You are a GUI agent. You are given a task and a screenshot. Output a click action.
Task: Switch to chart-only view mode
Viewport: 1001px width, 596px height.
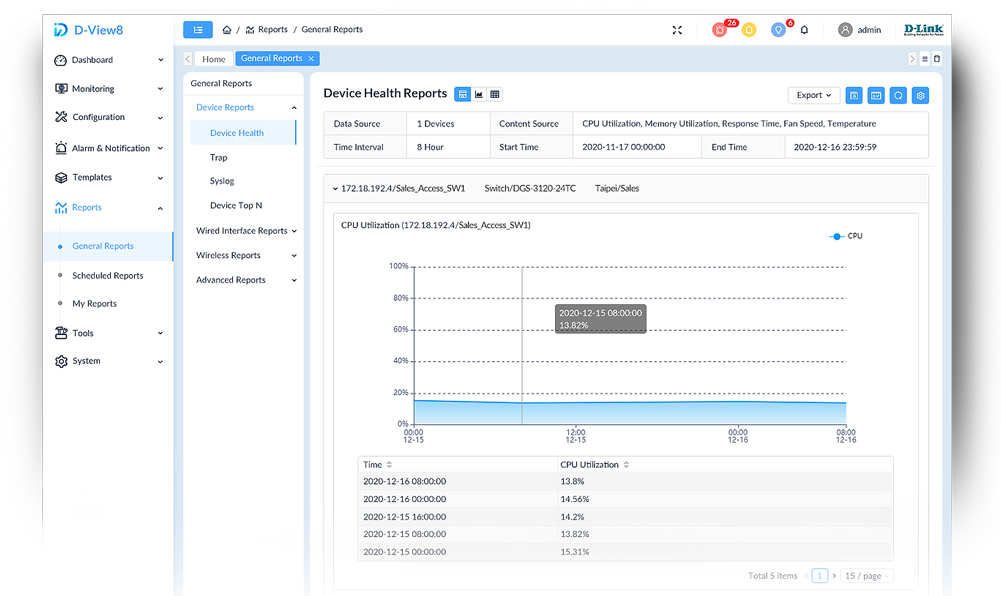coord(479,94)
